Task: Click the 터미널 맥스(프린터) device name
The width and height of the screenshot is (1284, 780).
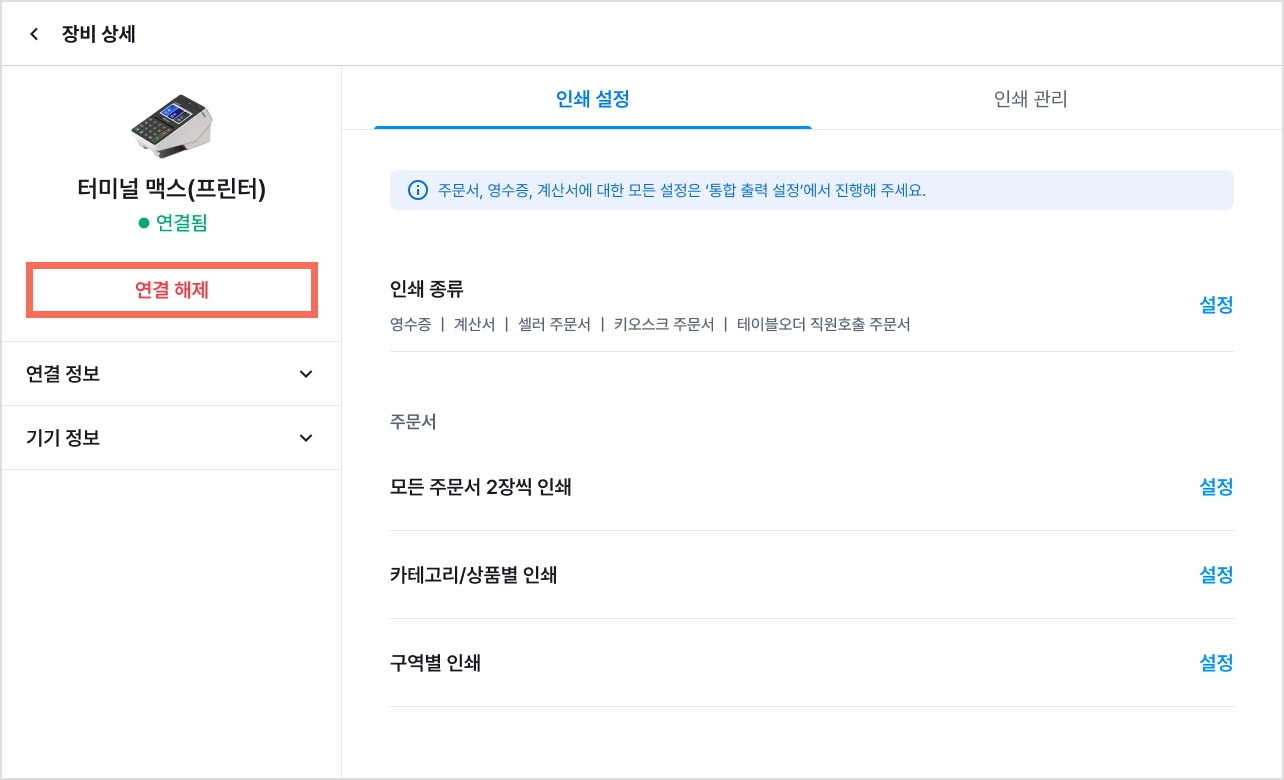Action: (x=171, y=188)
